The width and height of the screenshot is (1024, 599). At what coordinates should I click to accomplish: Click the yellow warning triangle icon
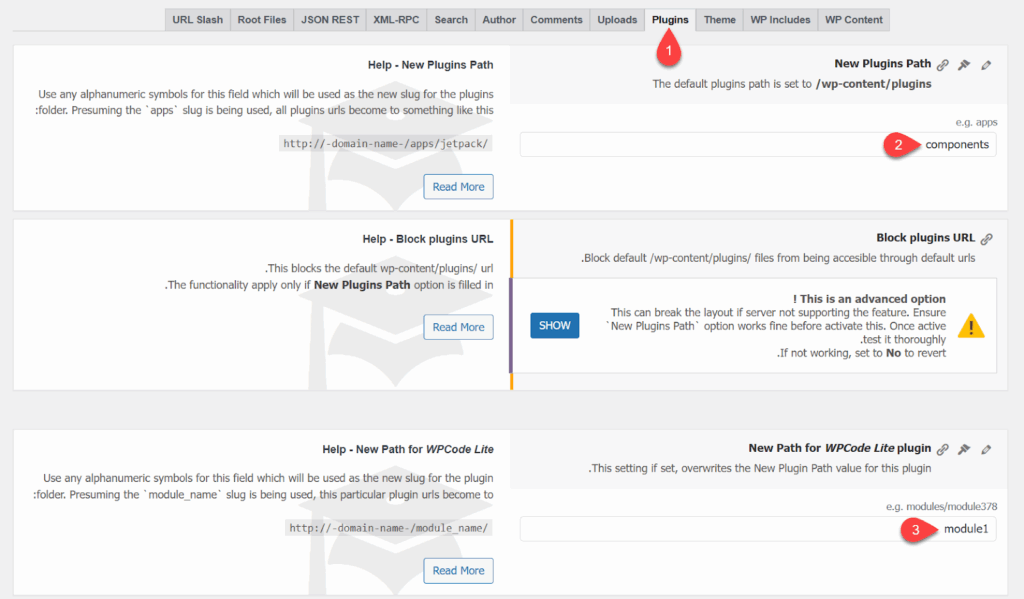tap(971, 326)
